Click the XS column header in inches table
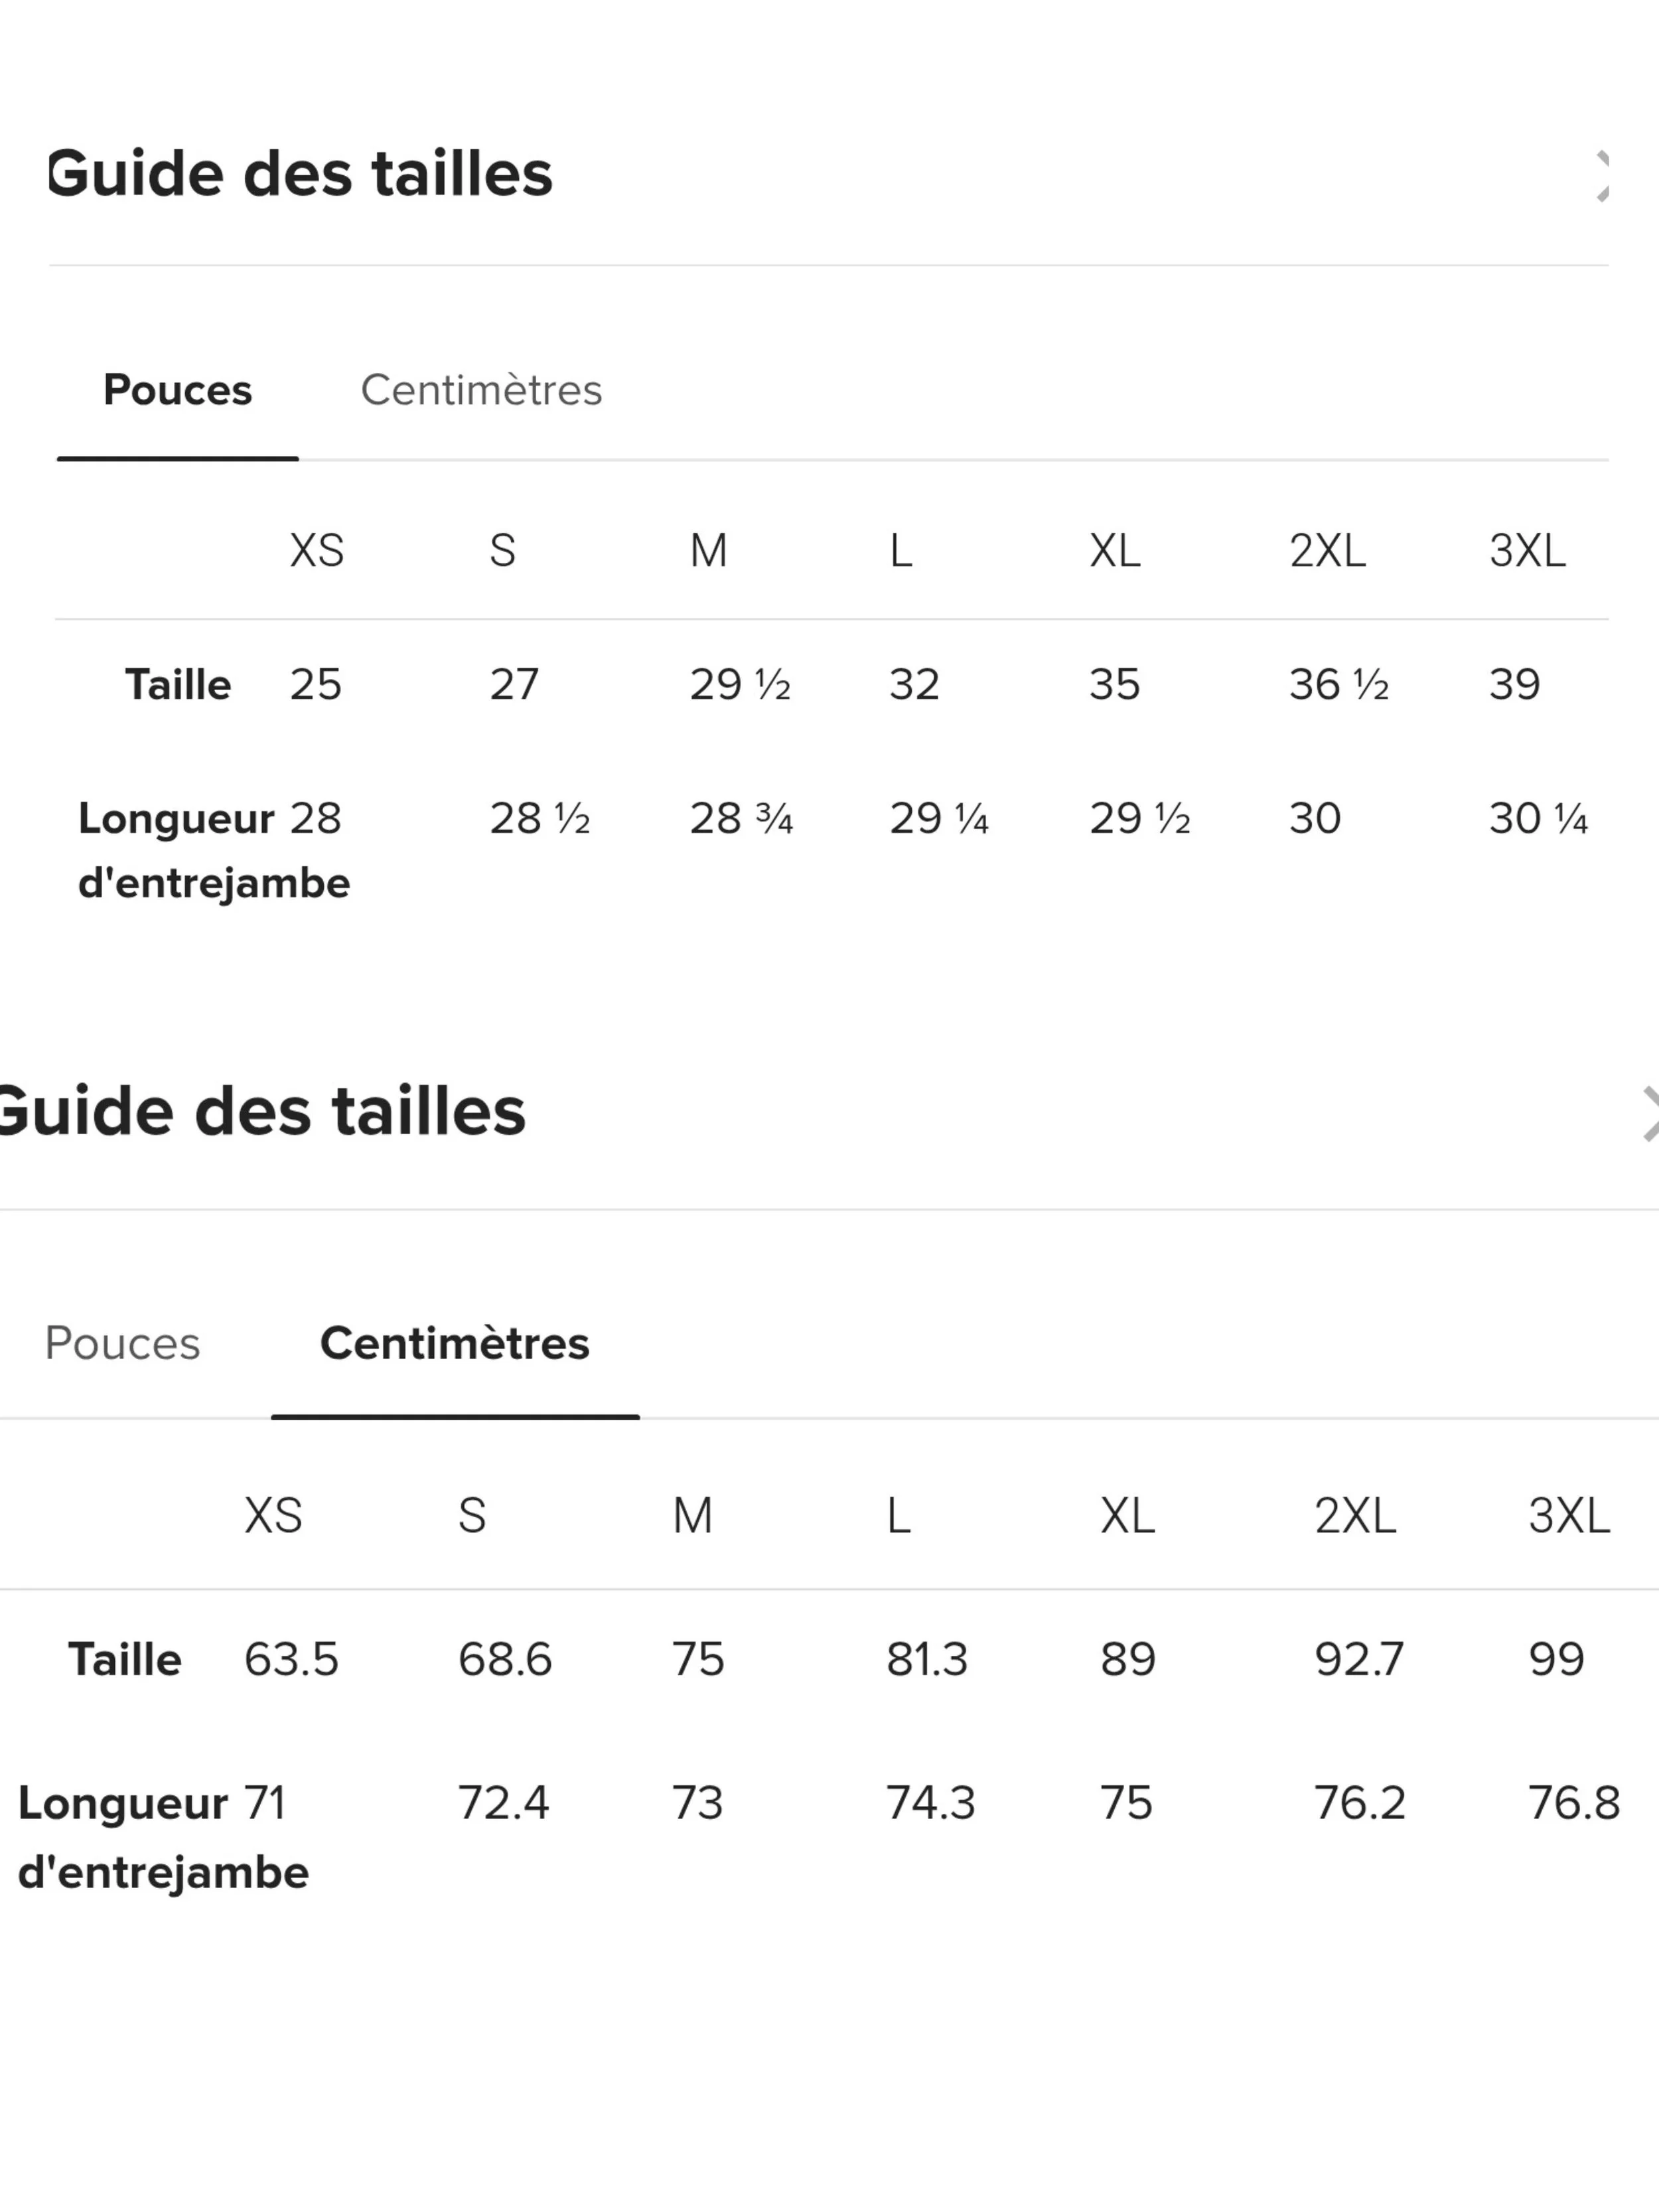This screenshot has height=2212, width=1659. [x=317, y=550]
